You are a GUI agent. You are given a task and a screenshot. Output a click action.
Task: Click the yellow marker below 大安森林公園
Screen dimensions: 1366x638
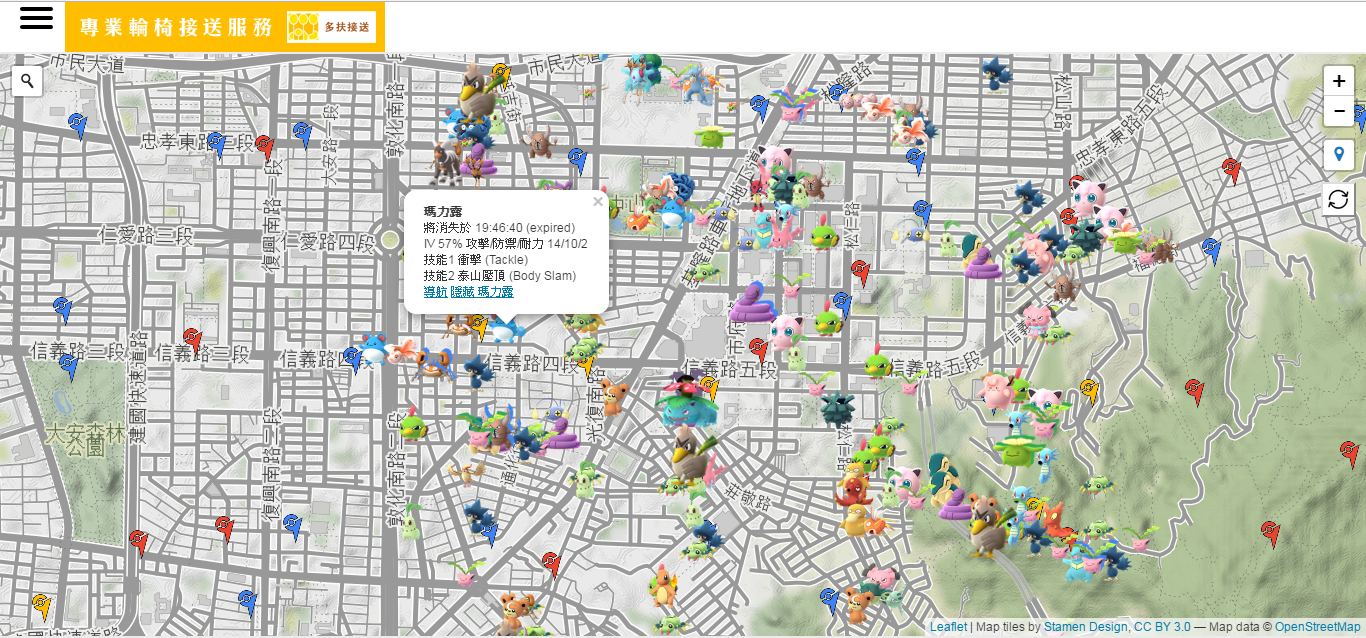coord(41,606)
